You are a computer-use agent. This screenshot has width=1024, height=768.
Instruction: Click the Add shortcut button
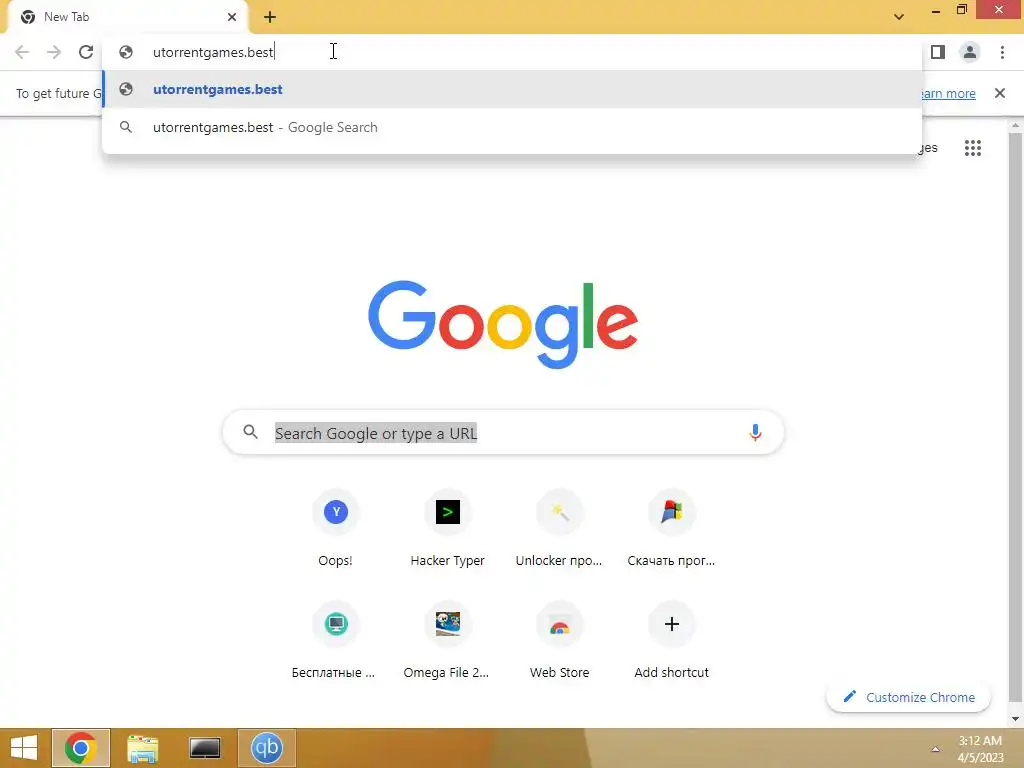671,640
